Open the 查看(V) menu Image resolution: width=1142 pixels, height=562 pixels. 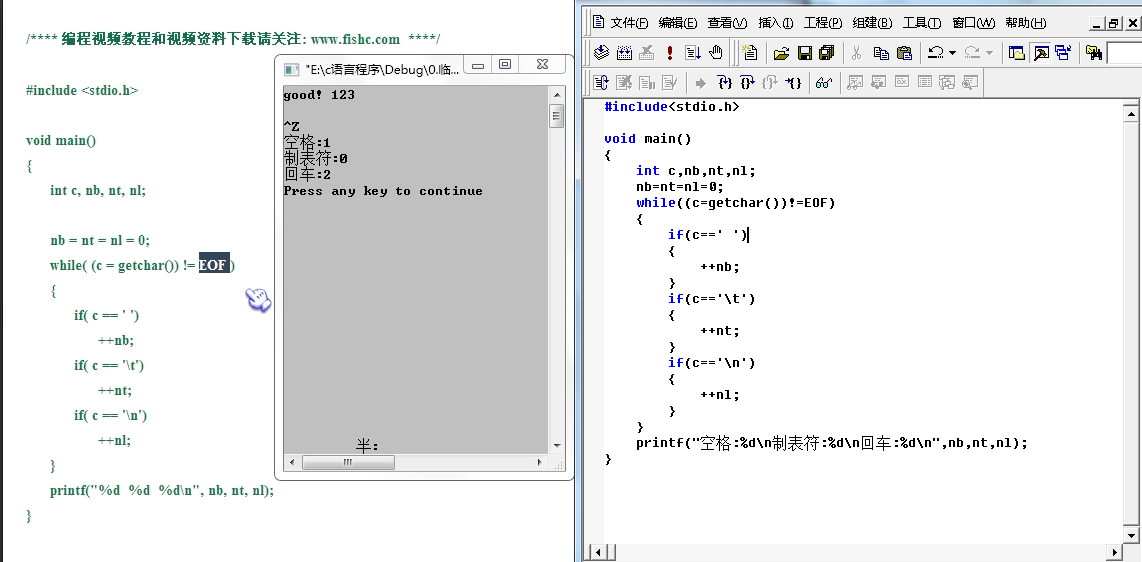(728, 23)
